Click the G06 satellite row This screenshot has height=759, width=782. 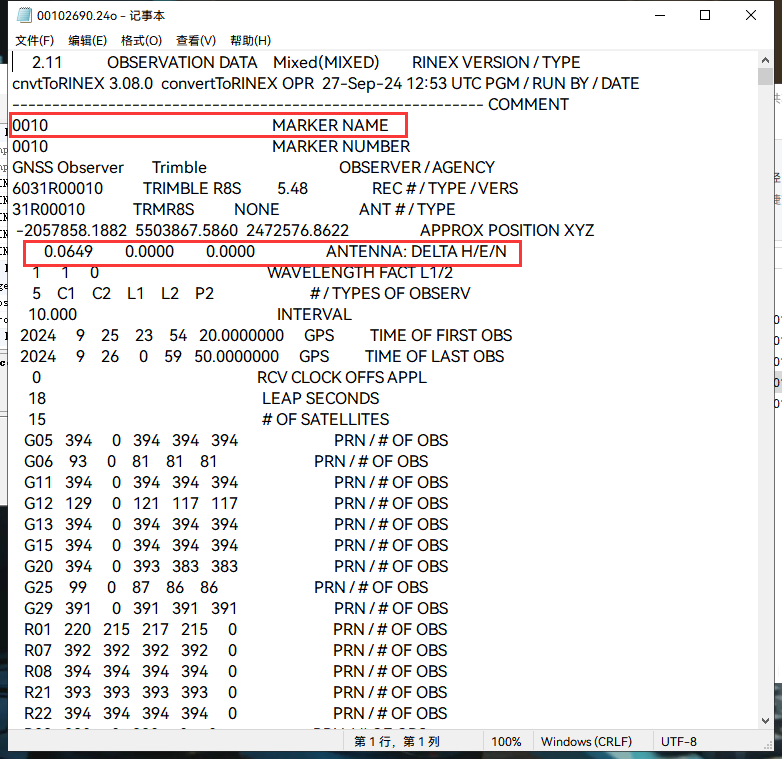pyautogui.click(x=226, y=461)
